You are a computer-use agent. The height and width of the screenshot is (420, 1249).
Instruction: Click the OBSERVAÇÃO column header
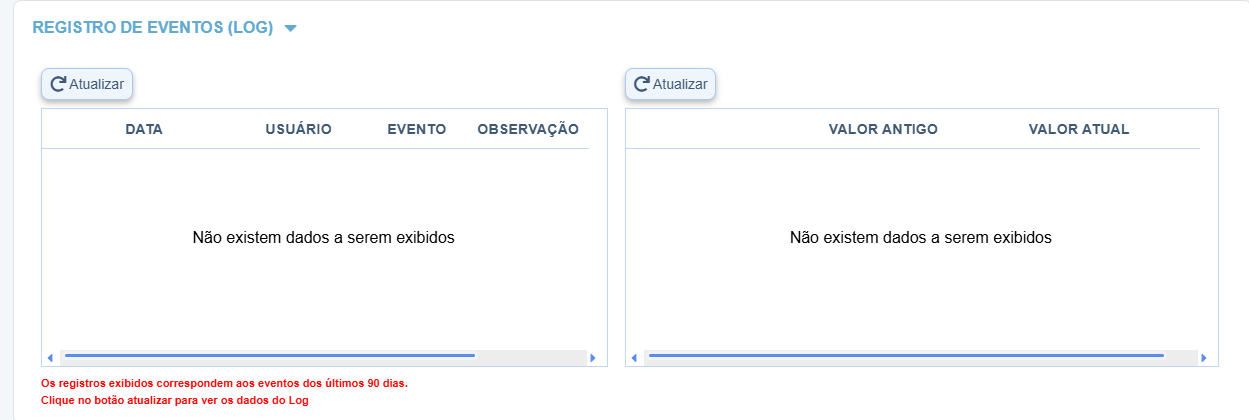pyautogui.click(x=528, y=129)
